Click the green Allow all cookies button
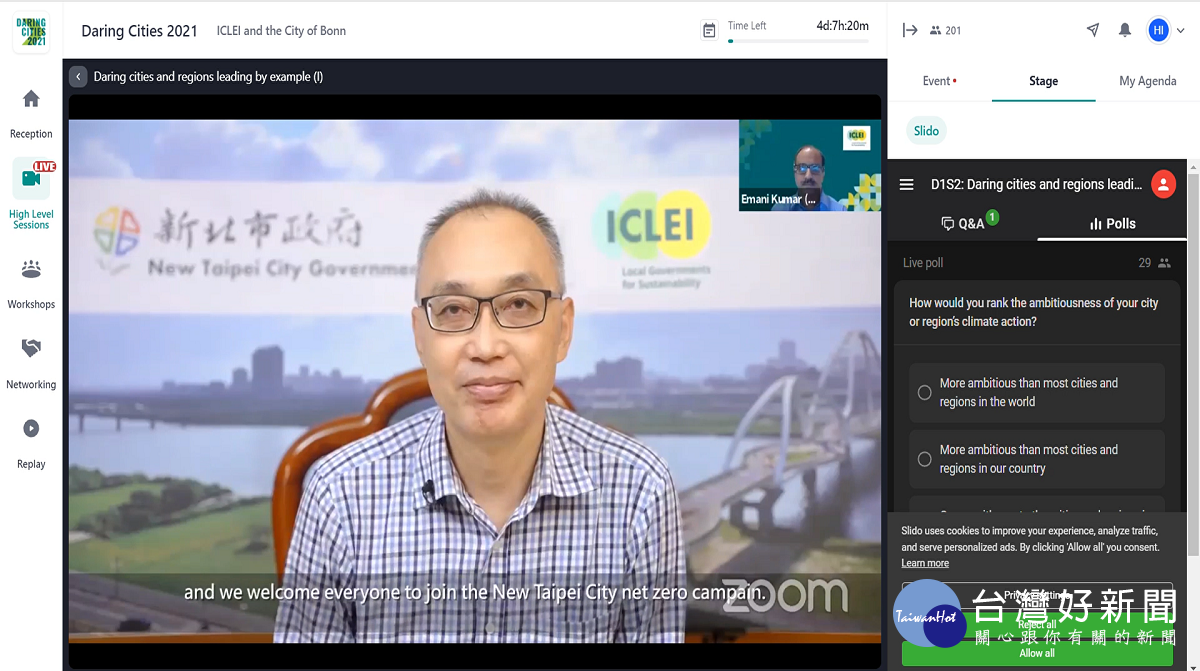 [x=1037, y=653]
